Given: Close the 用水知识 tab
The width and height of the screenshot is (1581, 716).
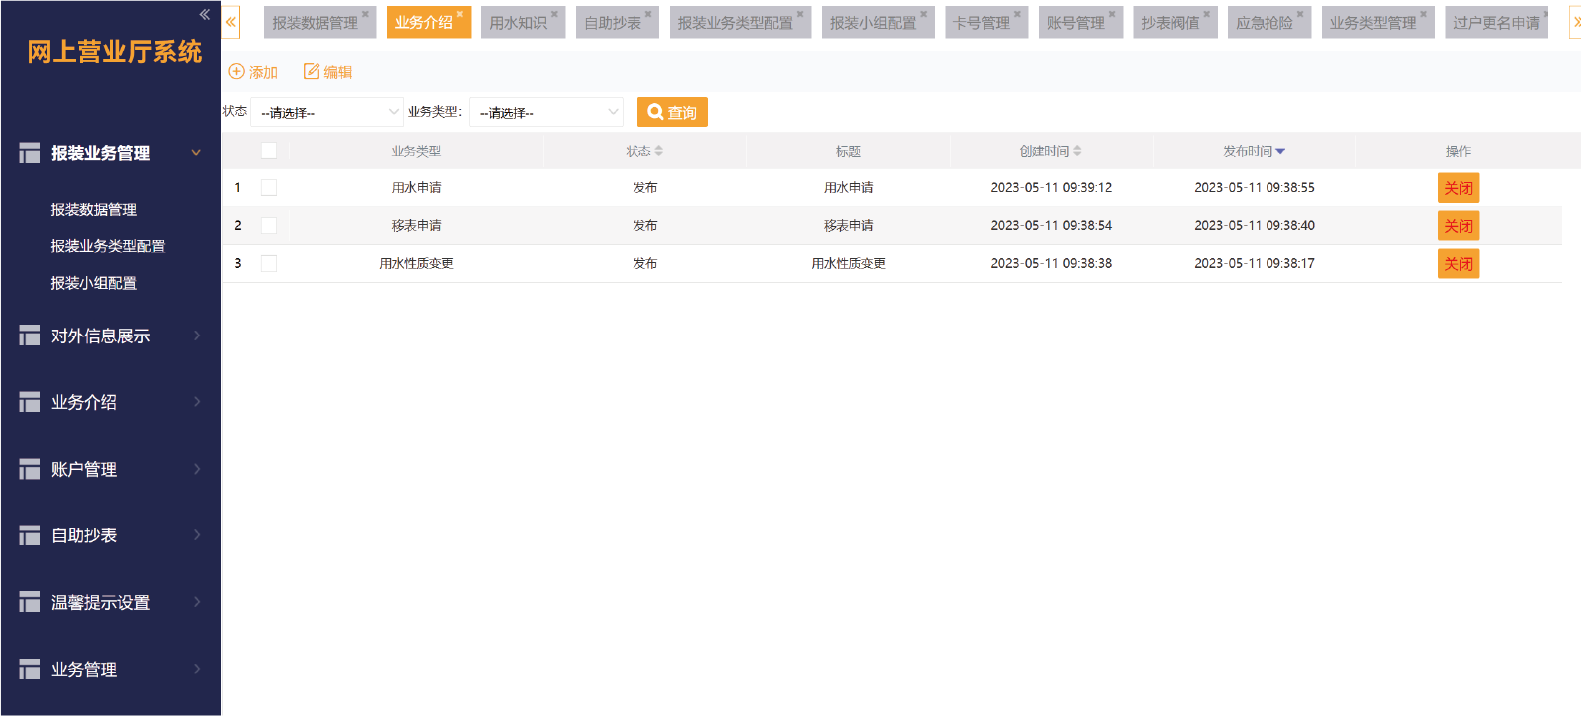Looking at the screenshot, I should [x=554, y=14].
